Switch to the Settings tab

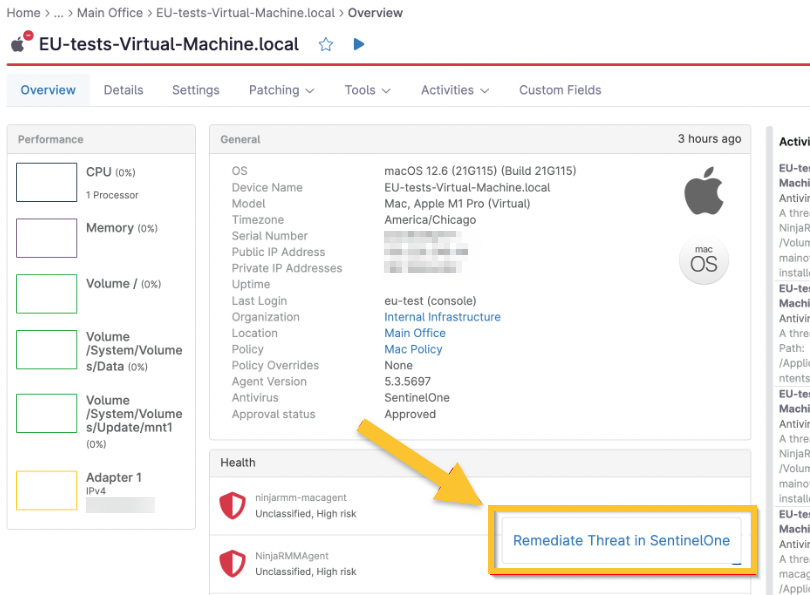pyautogui.click(x=195, y=90)
